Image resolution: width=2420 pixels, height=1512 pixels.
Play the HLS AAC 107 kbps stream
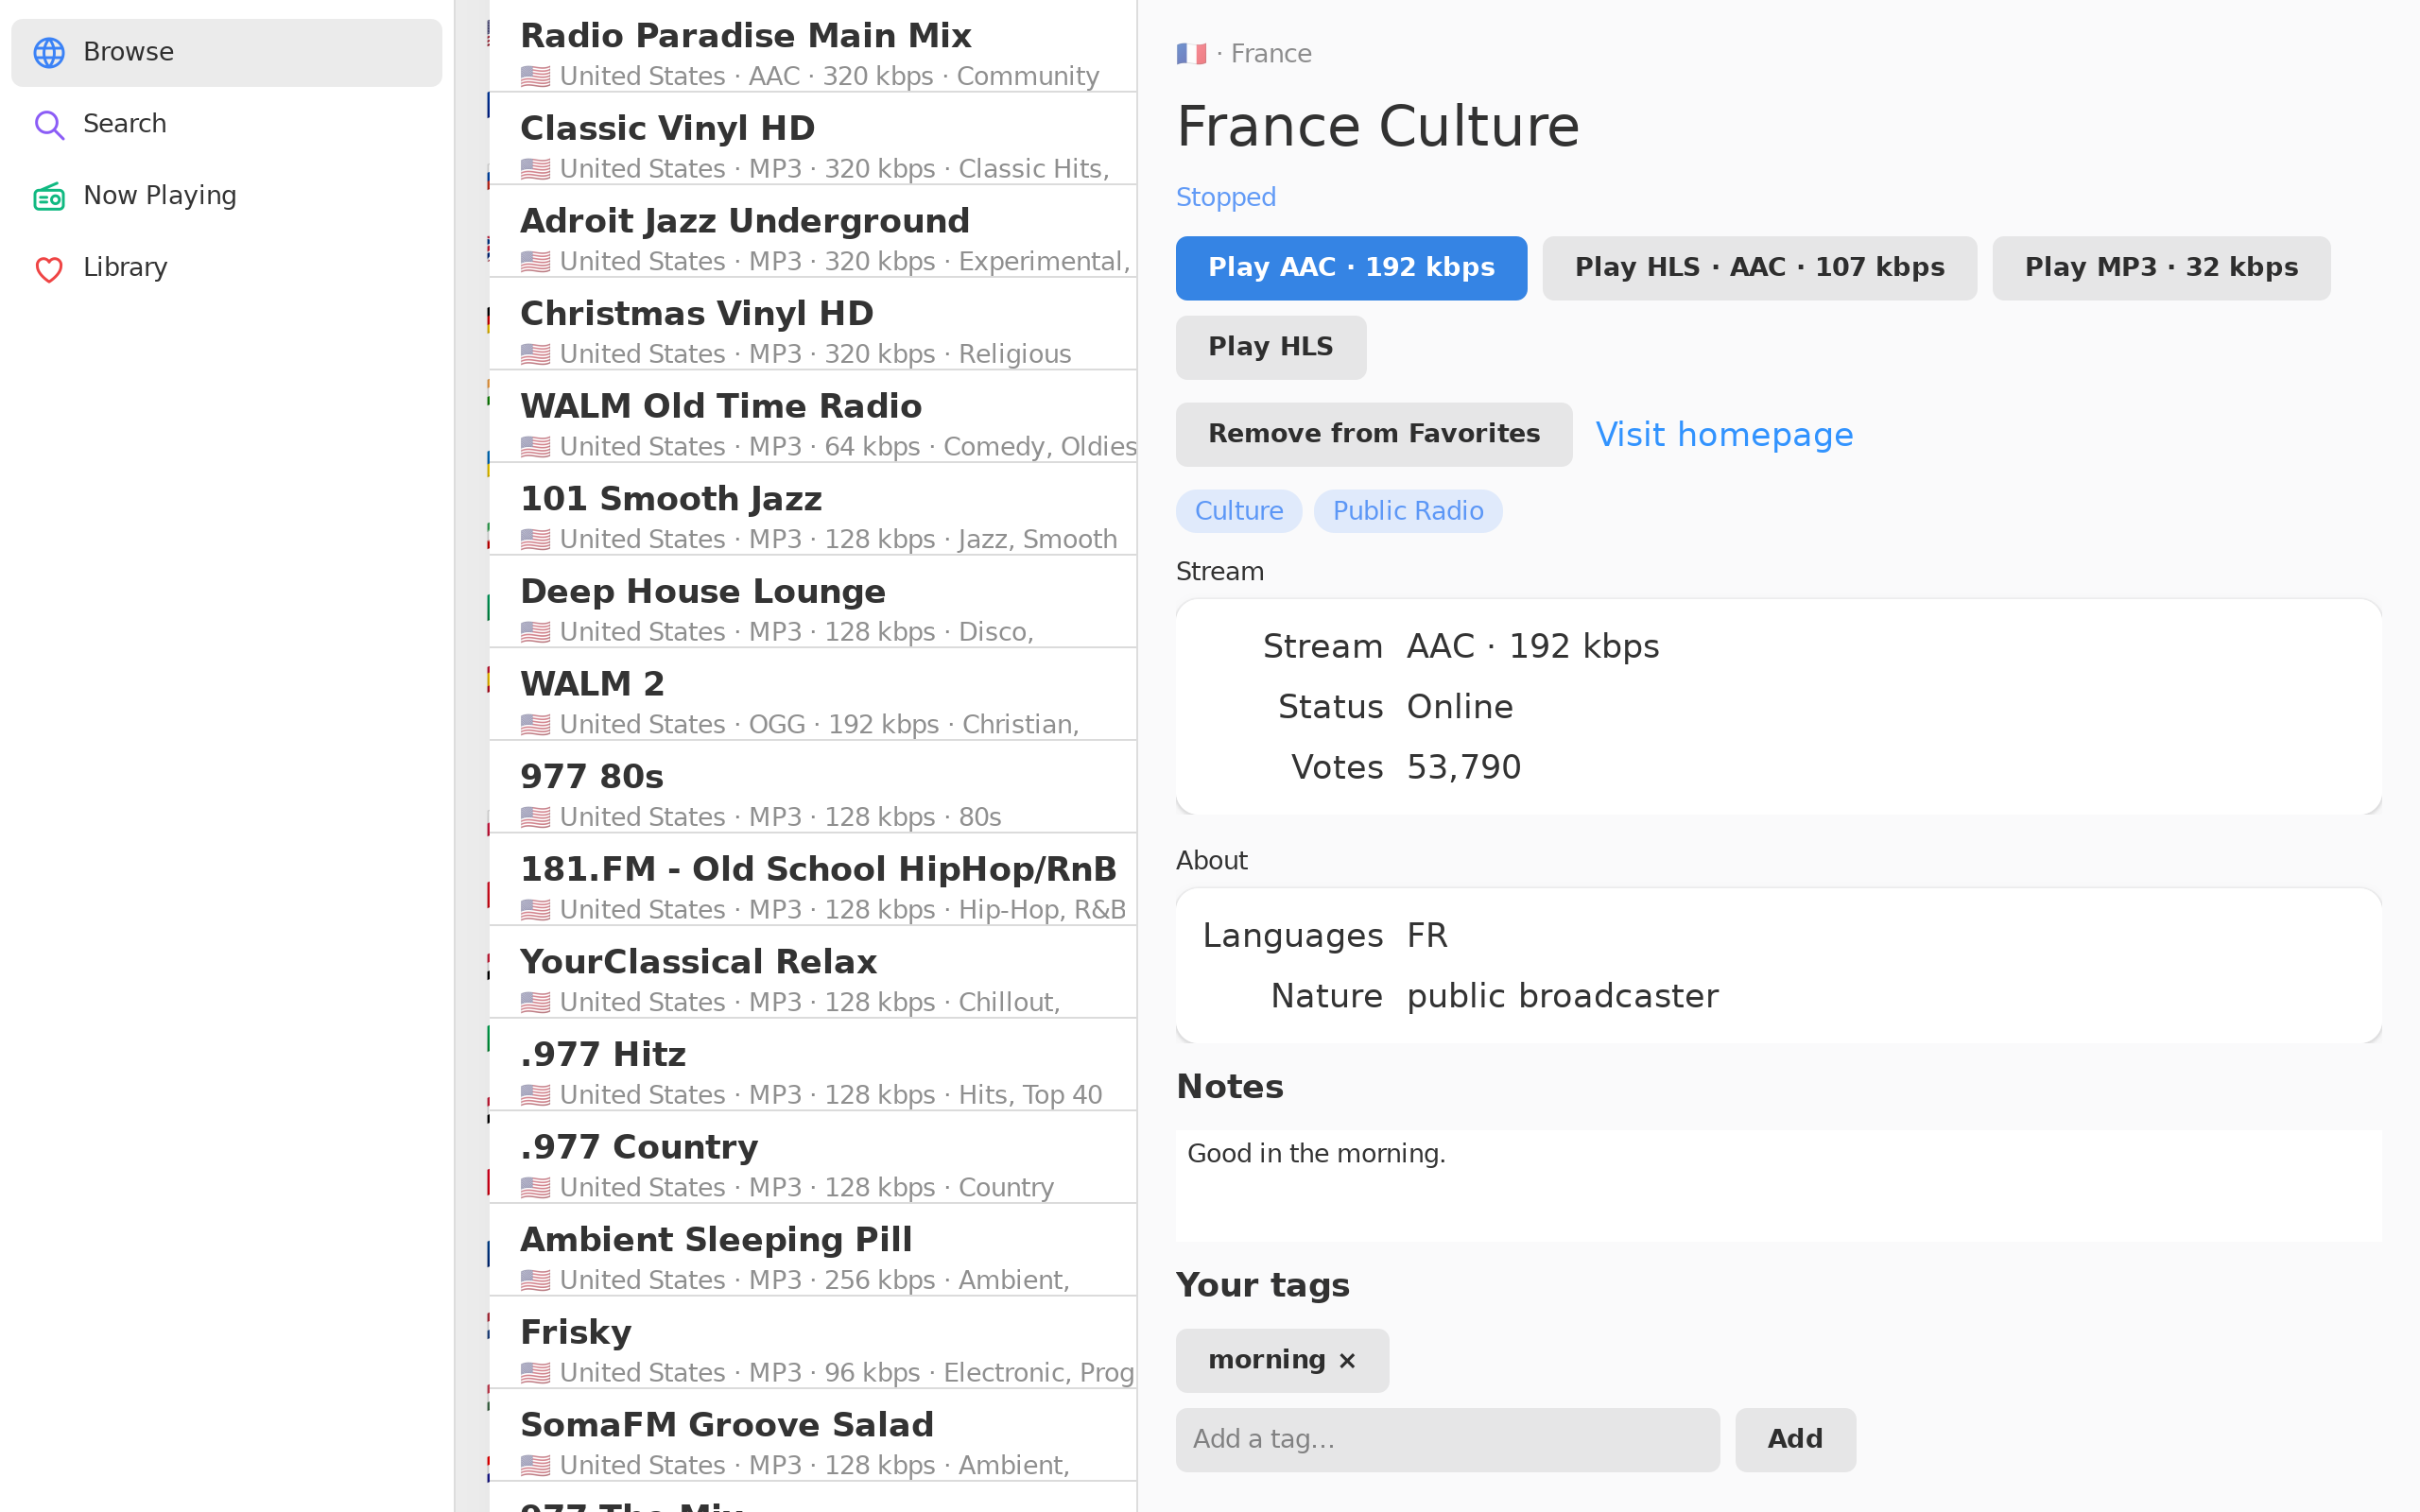point(1759,268)
